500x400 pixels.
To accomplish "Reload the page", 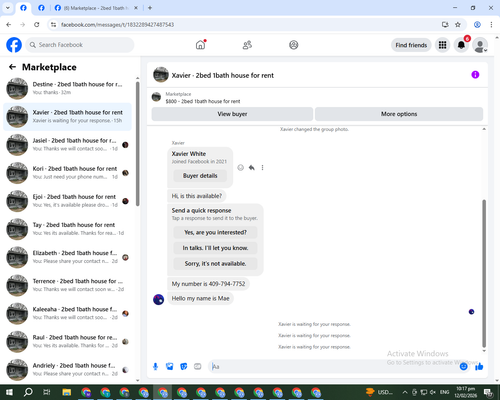I will pos(37,25).
